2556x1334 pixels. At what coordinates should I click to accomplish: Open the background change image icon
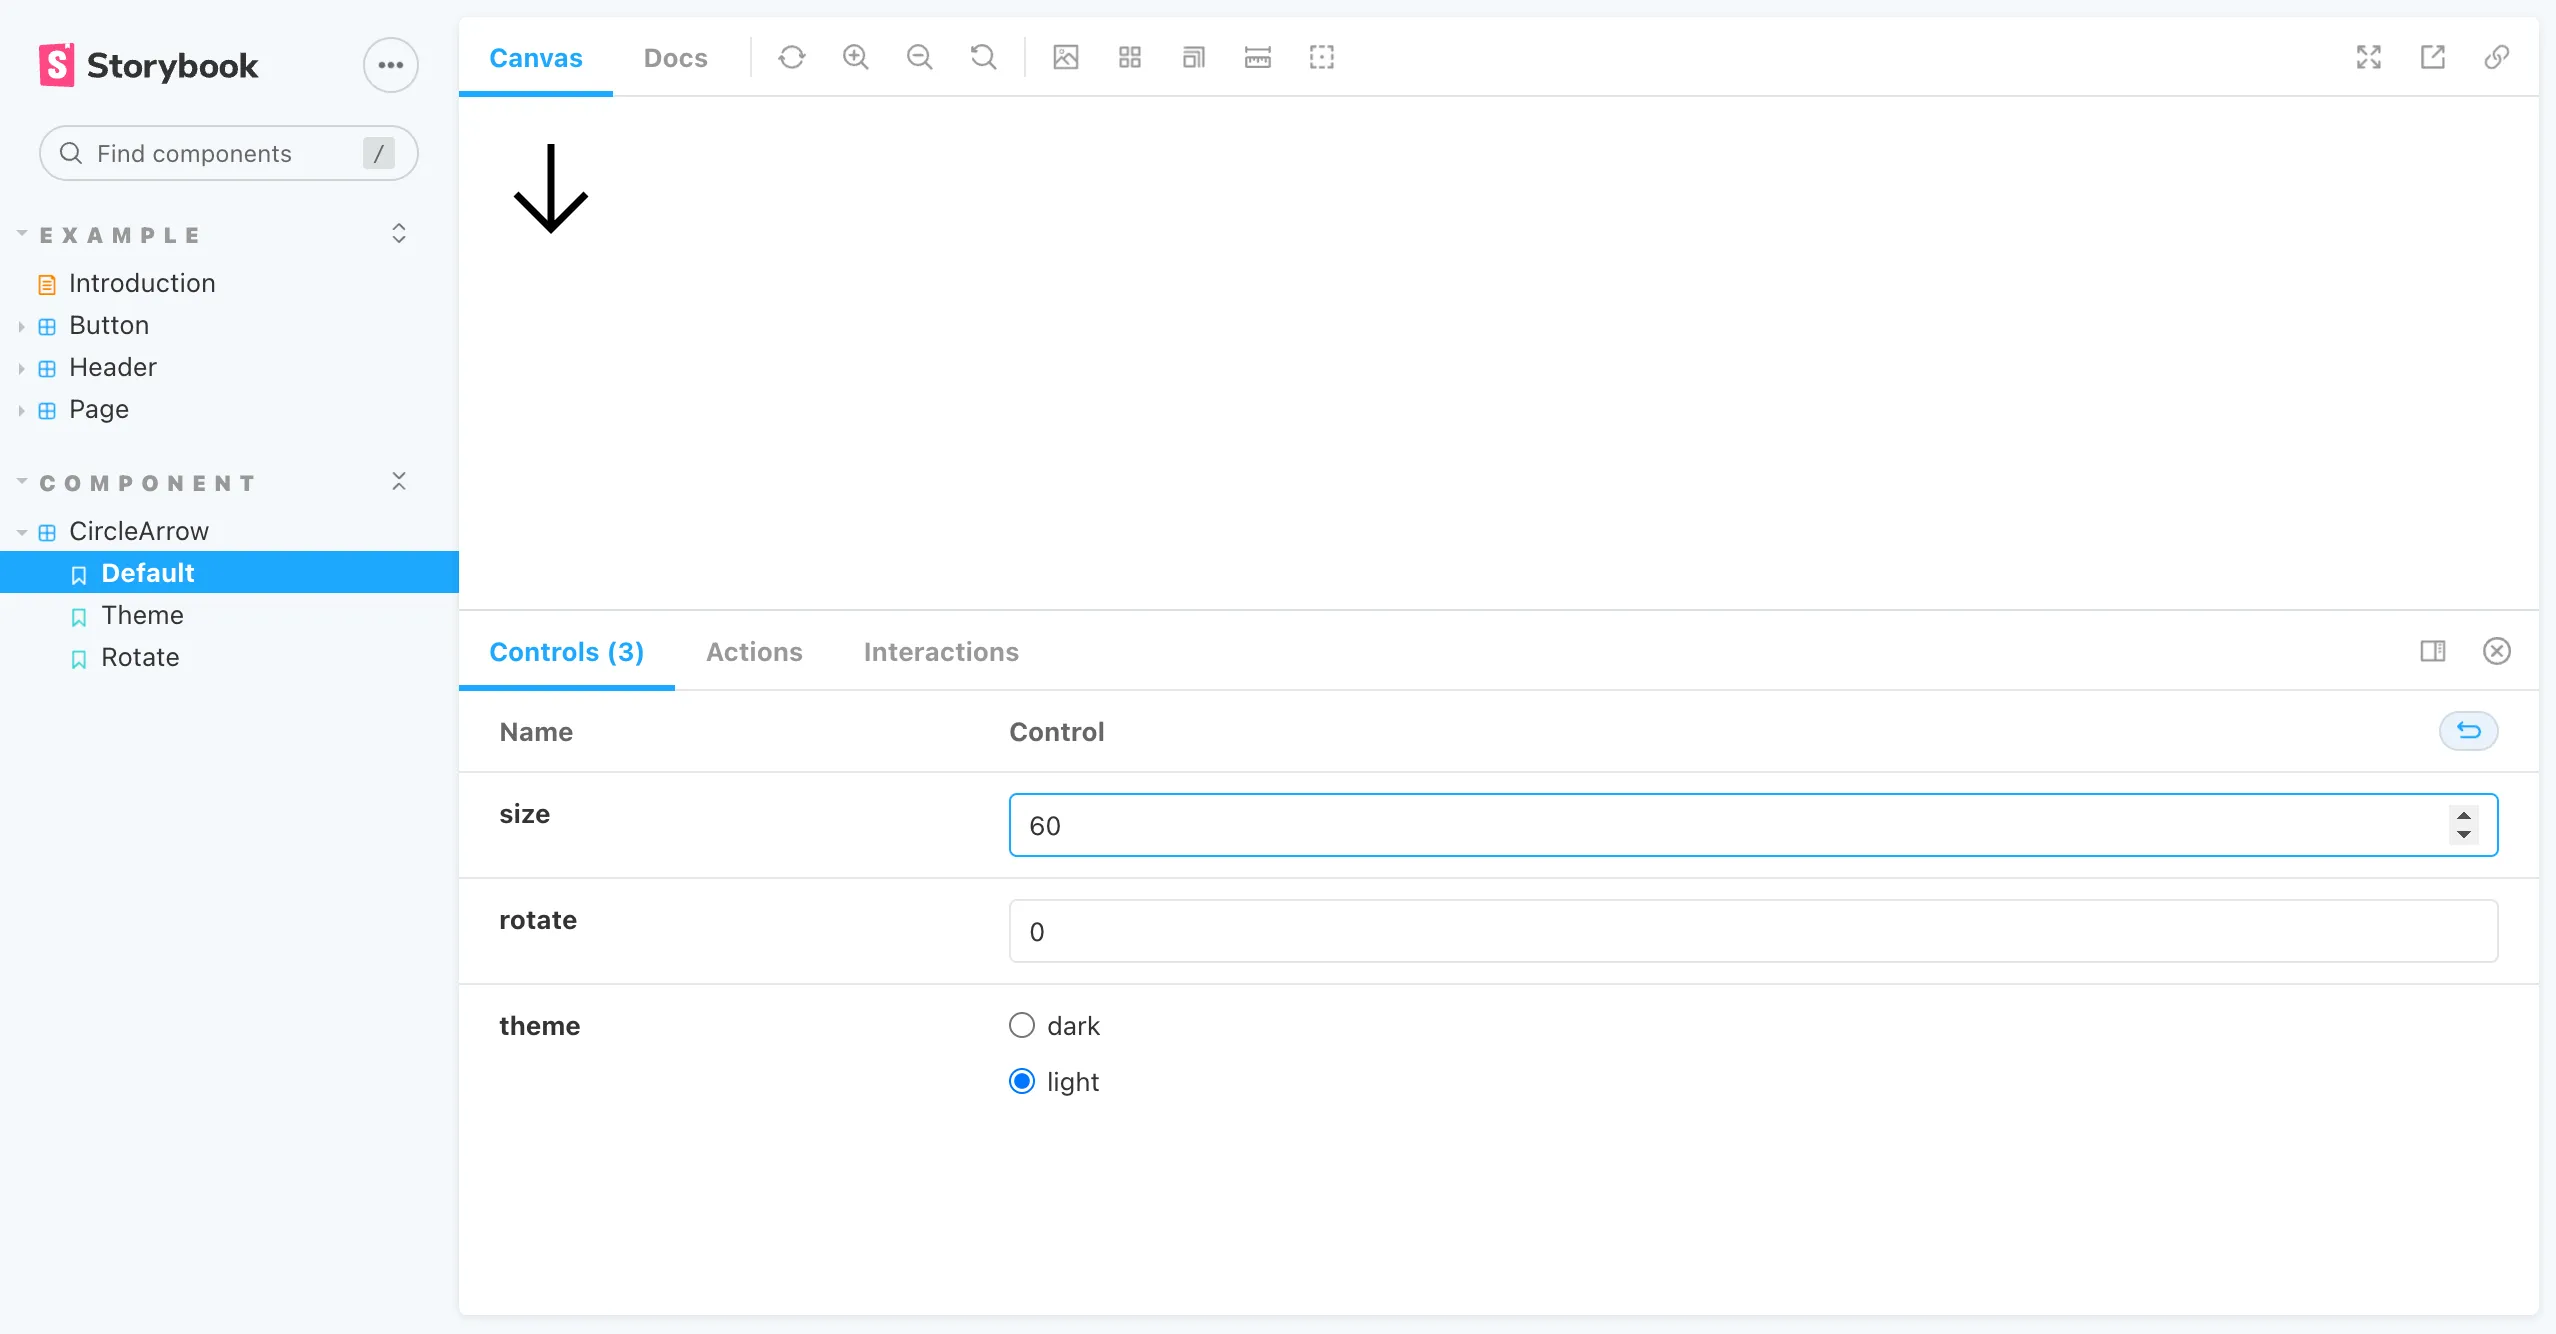1066,57
